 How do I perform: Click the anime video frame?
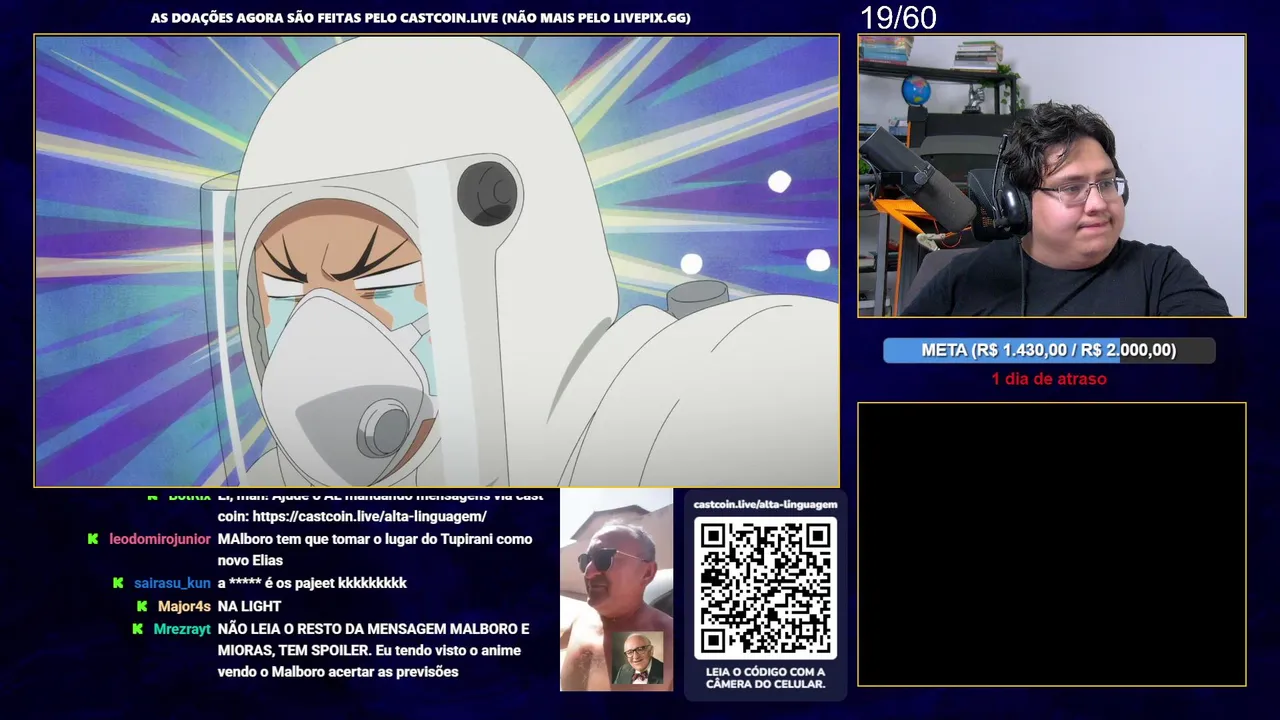437,261
